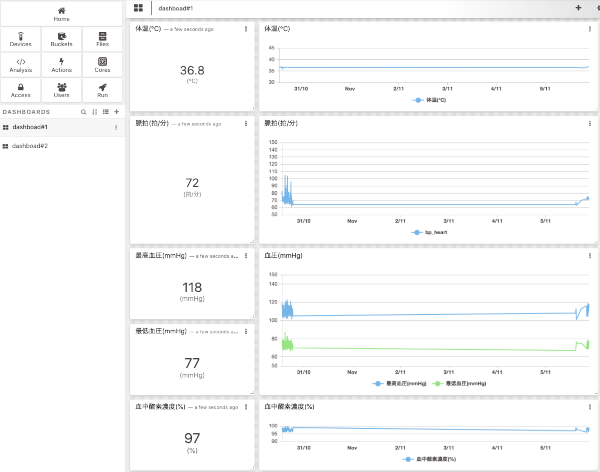Open the Run section

(103, 90)
